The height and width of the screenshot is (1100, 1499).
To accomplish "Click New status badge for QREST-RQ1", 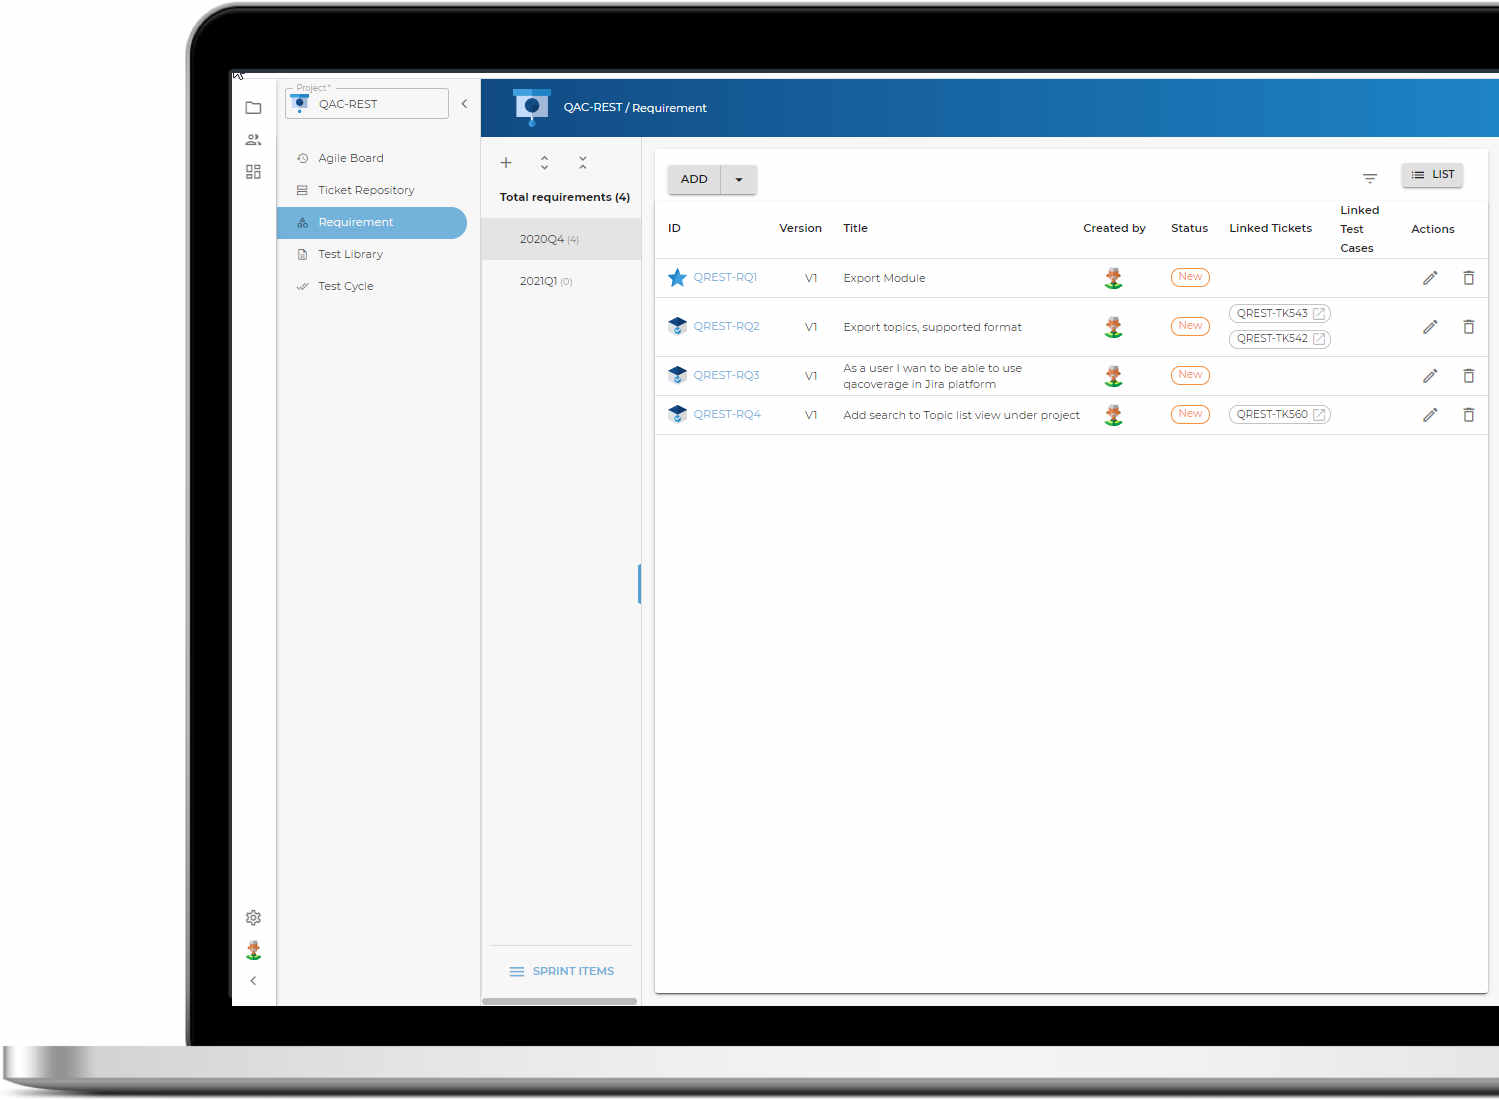I will pyautogui.click(x=1190, y=277).
